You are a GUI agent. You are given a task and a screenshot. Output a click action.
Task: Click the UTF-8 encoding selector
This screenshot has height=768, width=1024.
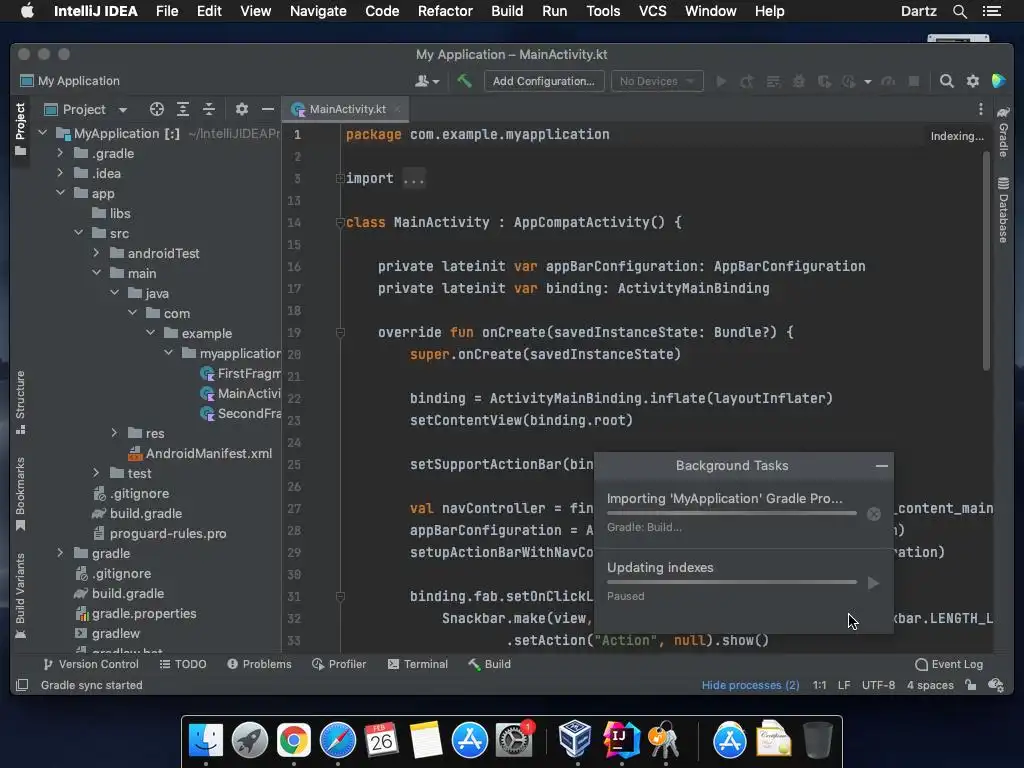tap(878, 685)
